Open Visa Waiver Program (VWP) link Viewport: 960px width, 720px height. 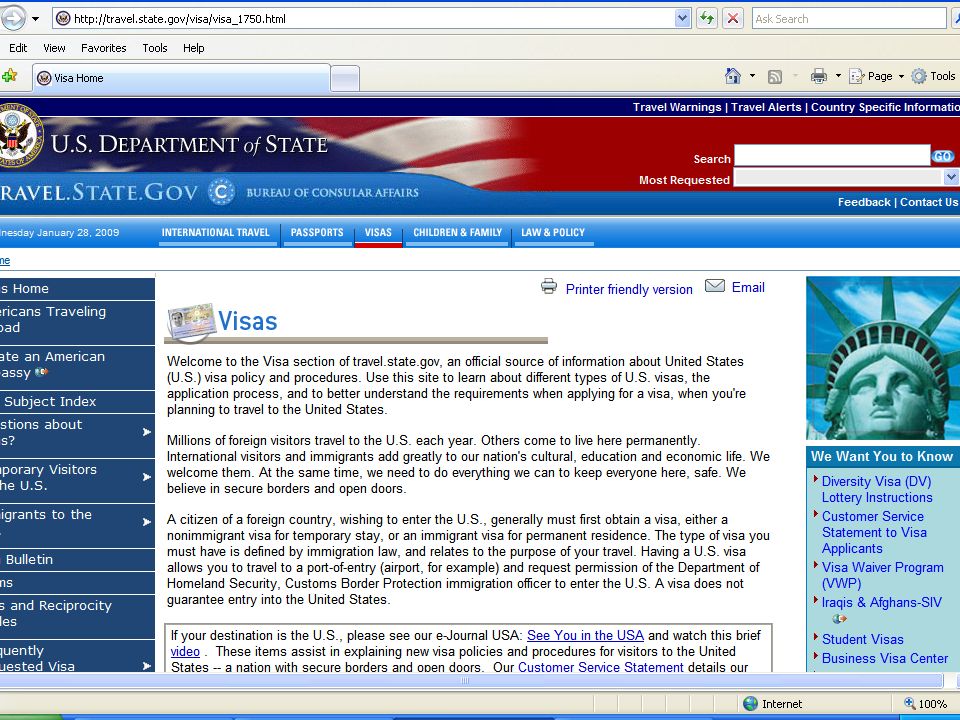(x=882, y=575)
